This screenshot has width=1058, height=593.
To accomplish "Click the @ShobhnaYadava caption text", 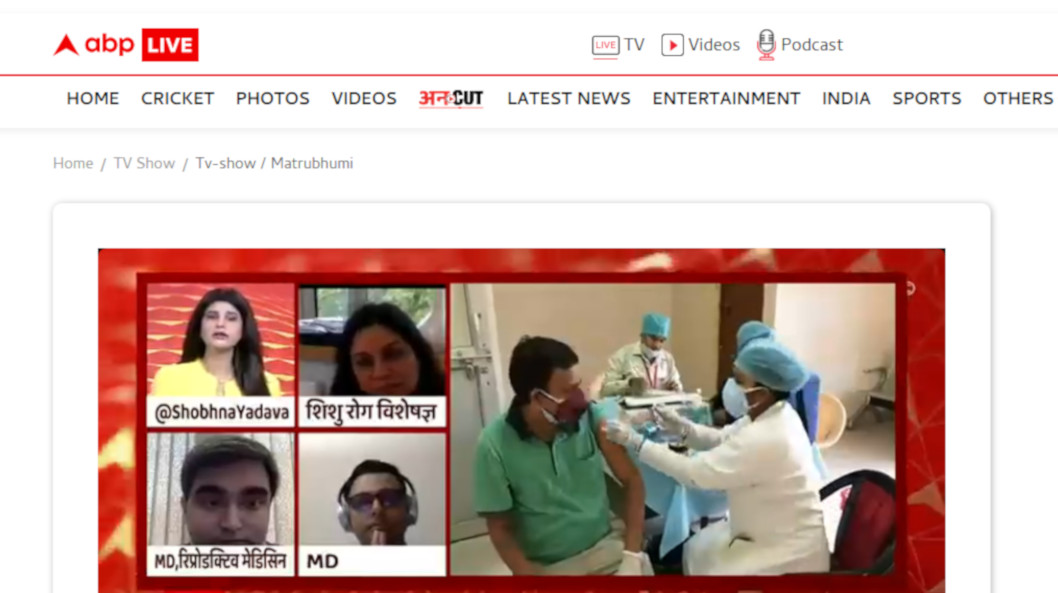I will coord(221,412).
